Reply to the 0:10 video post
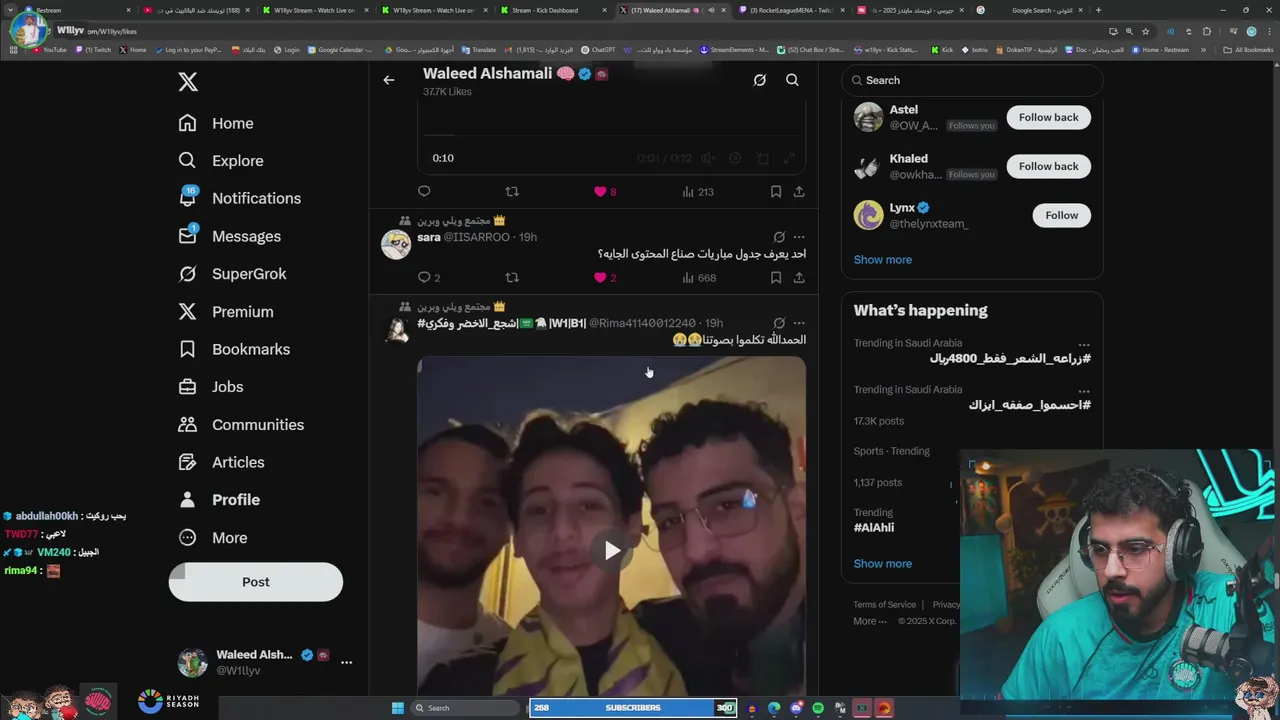This screenshot has height=720, width=1280. click(x=424, y=191)
